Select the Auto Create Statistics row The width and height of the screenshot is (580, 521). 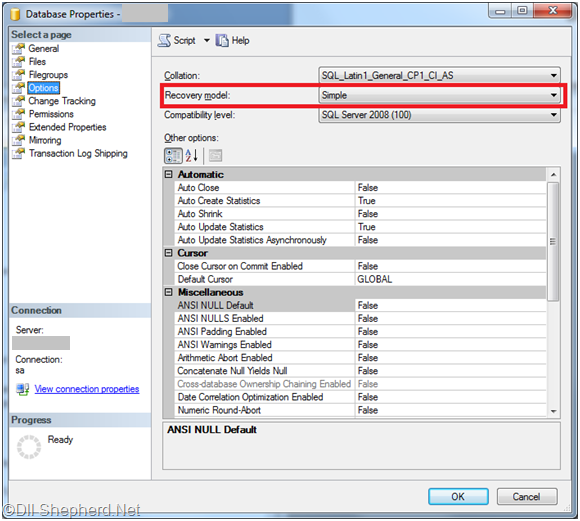[x=361, y=201]
